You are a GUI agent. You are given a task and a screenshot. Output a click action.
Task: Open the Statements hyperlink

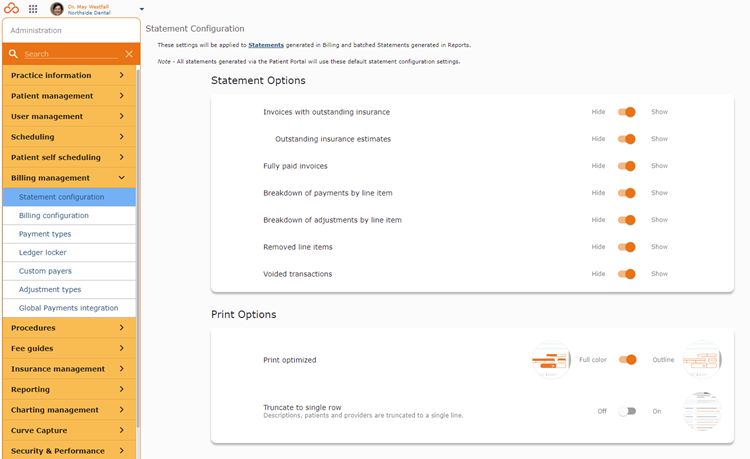(266, 45)
